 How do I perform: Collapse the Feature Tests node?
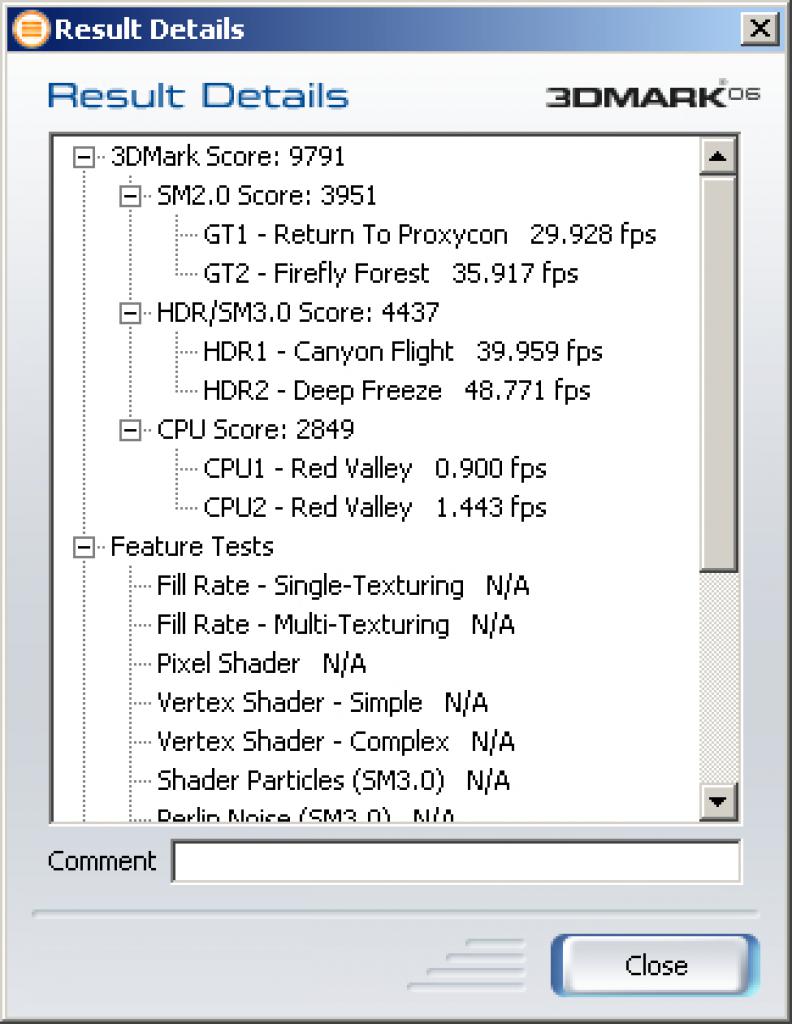click(x=84, y=547)
